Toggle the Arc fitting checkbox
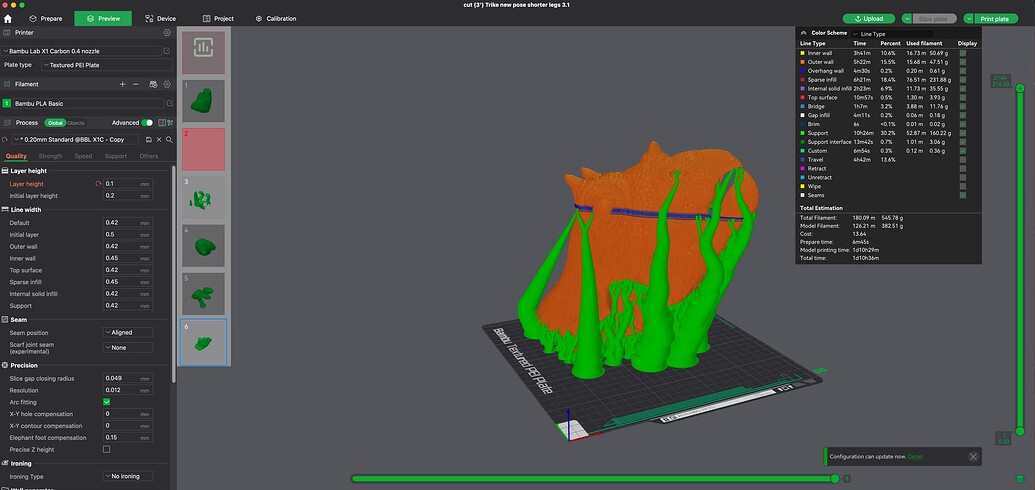 pos(107,402)
